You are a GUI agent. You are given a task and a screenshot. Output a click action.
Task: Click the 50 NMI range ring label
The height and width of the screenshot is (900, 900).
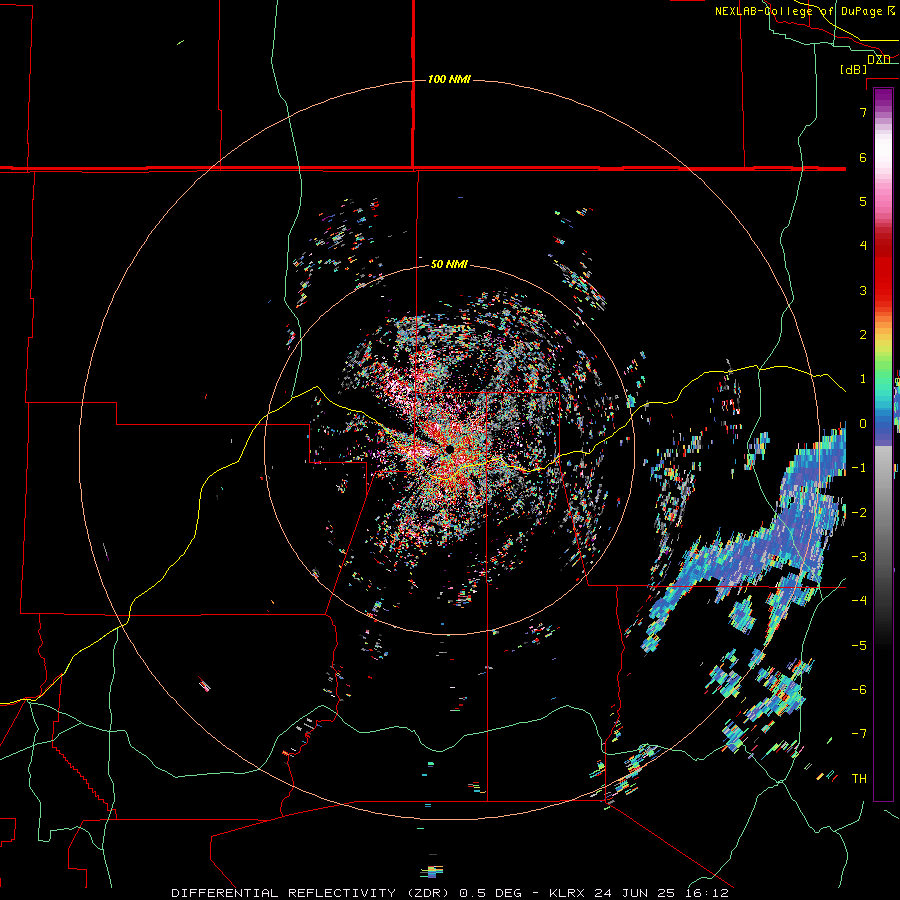coord(449,264)
